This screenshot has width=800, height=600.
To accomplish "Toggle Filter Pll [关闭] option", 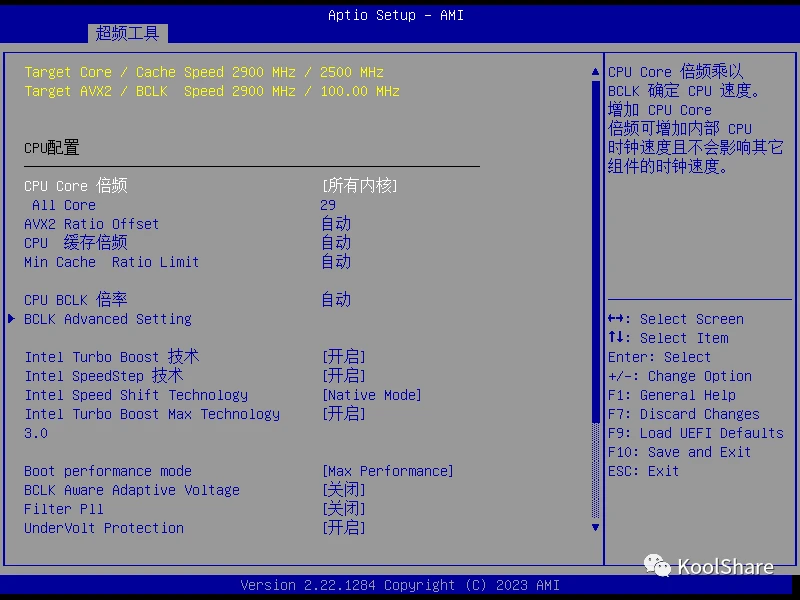I will [x=344, y=509].
